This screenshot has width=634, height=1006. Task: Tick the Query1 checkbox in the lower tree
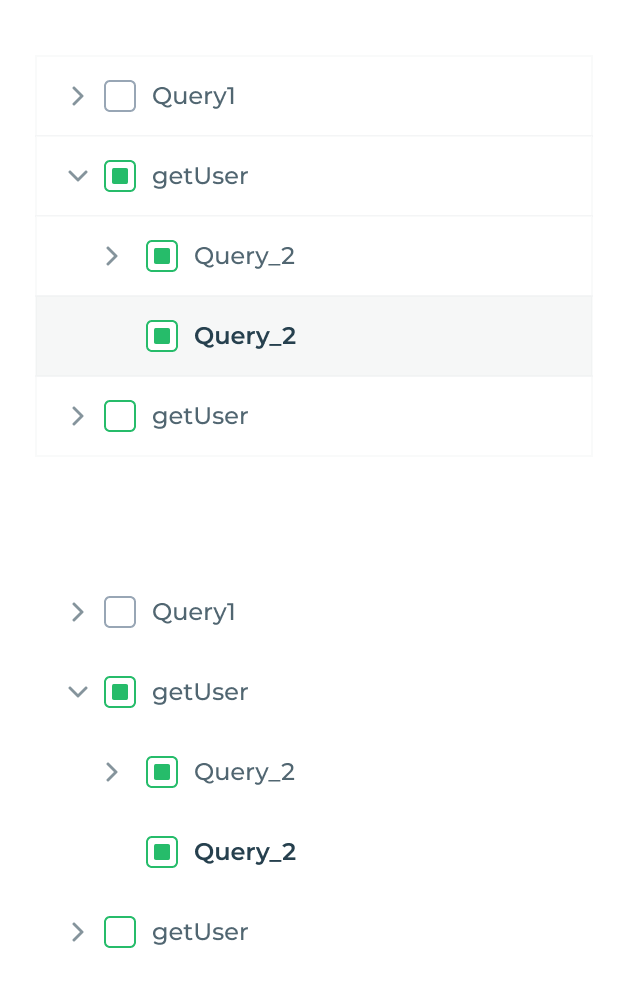(x=120, y=612)
